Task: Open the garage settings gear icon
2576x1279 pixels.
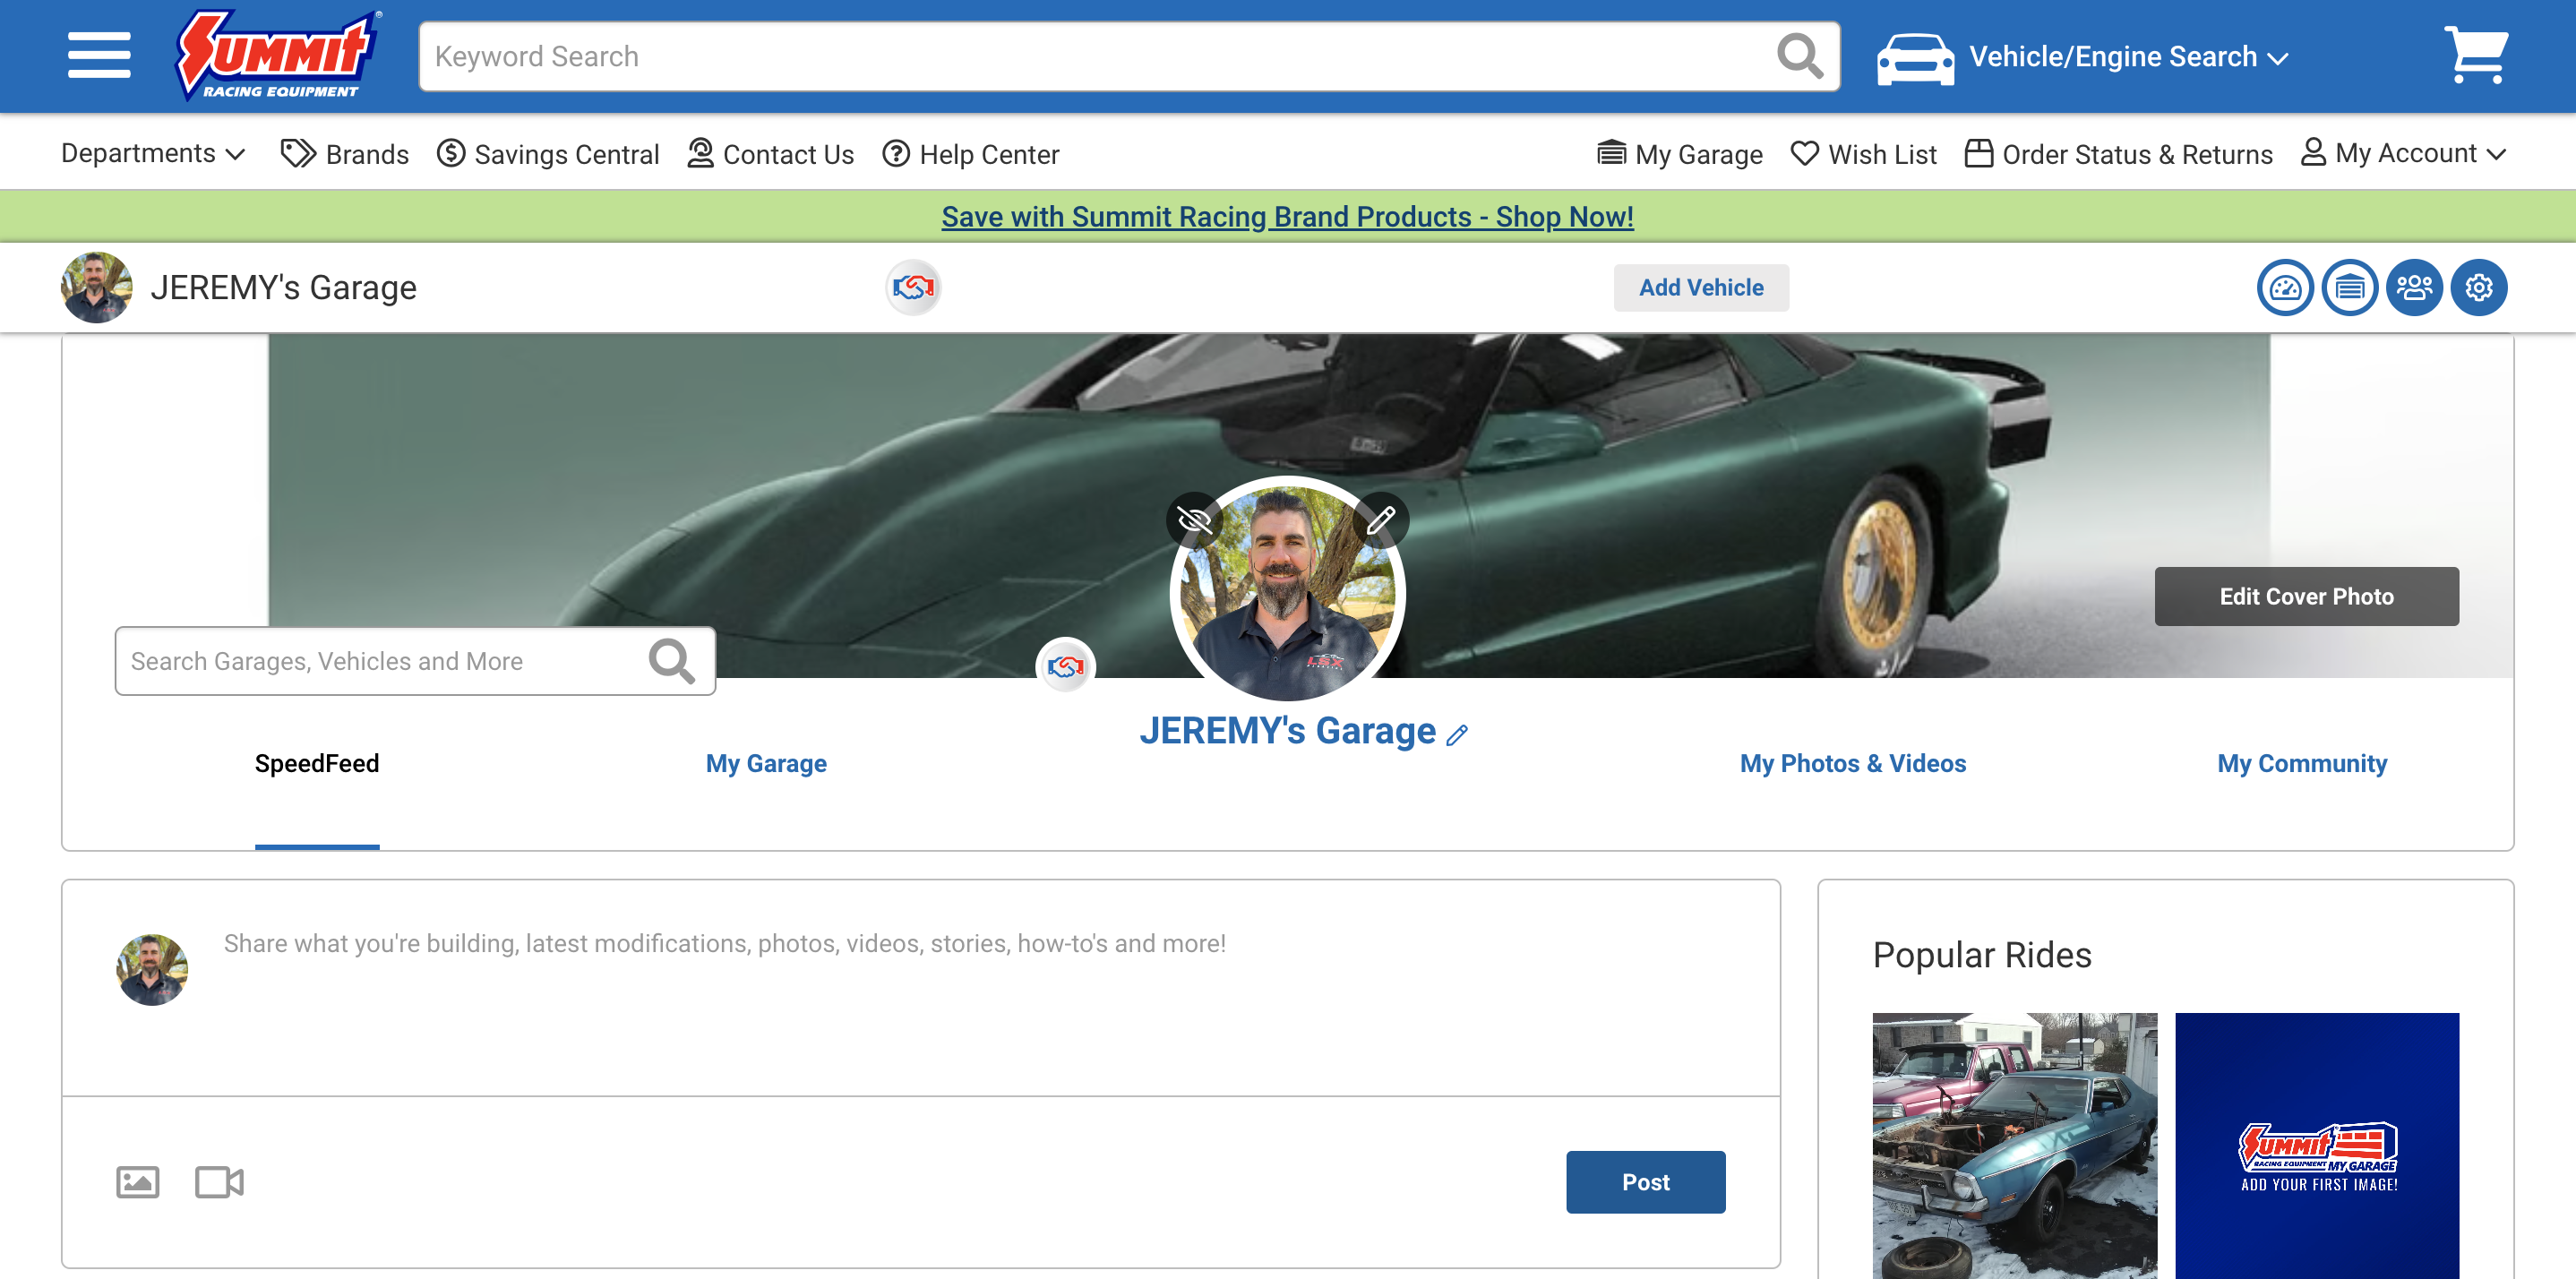Action: [2478, 288]
